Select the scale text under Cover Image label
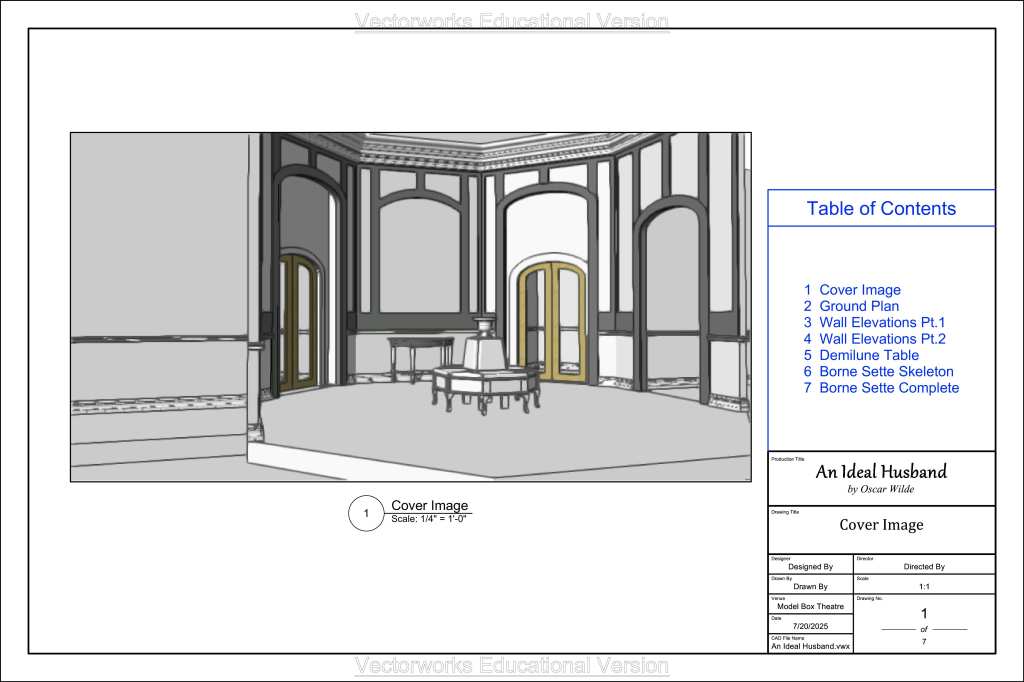This screenshot has width=1024, height=682. [429, 518]
